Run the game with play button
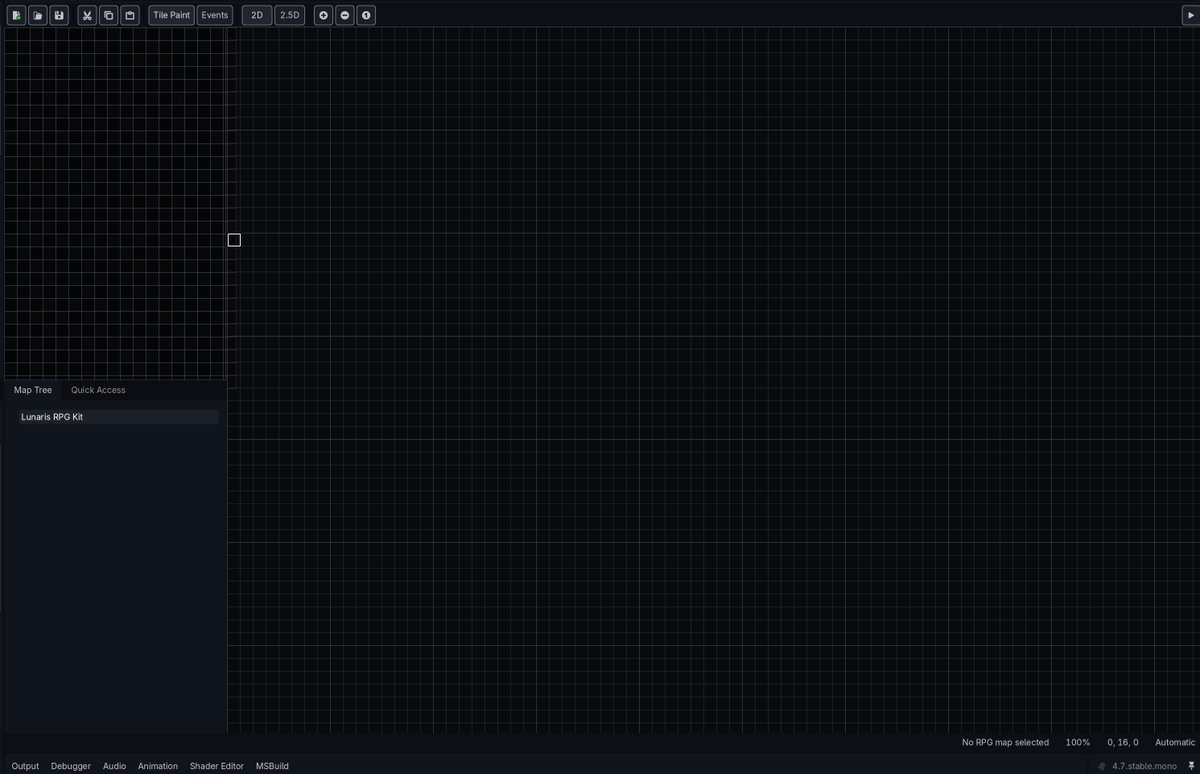 pos(1190,15)
